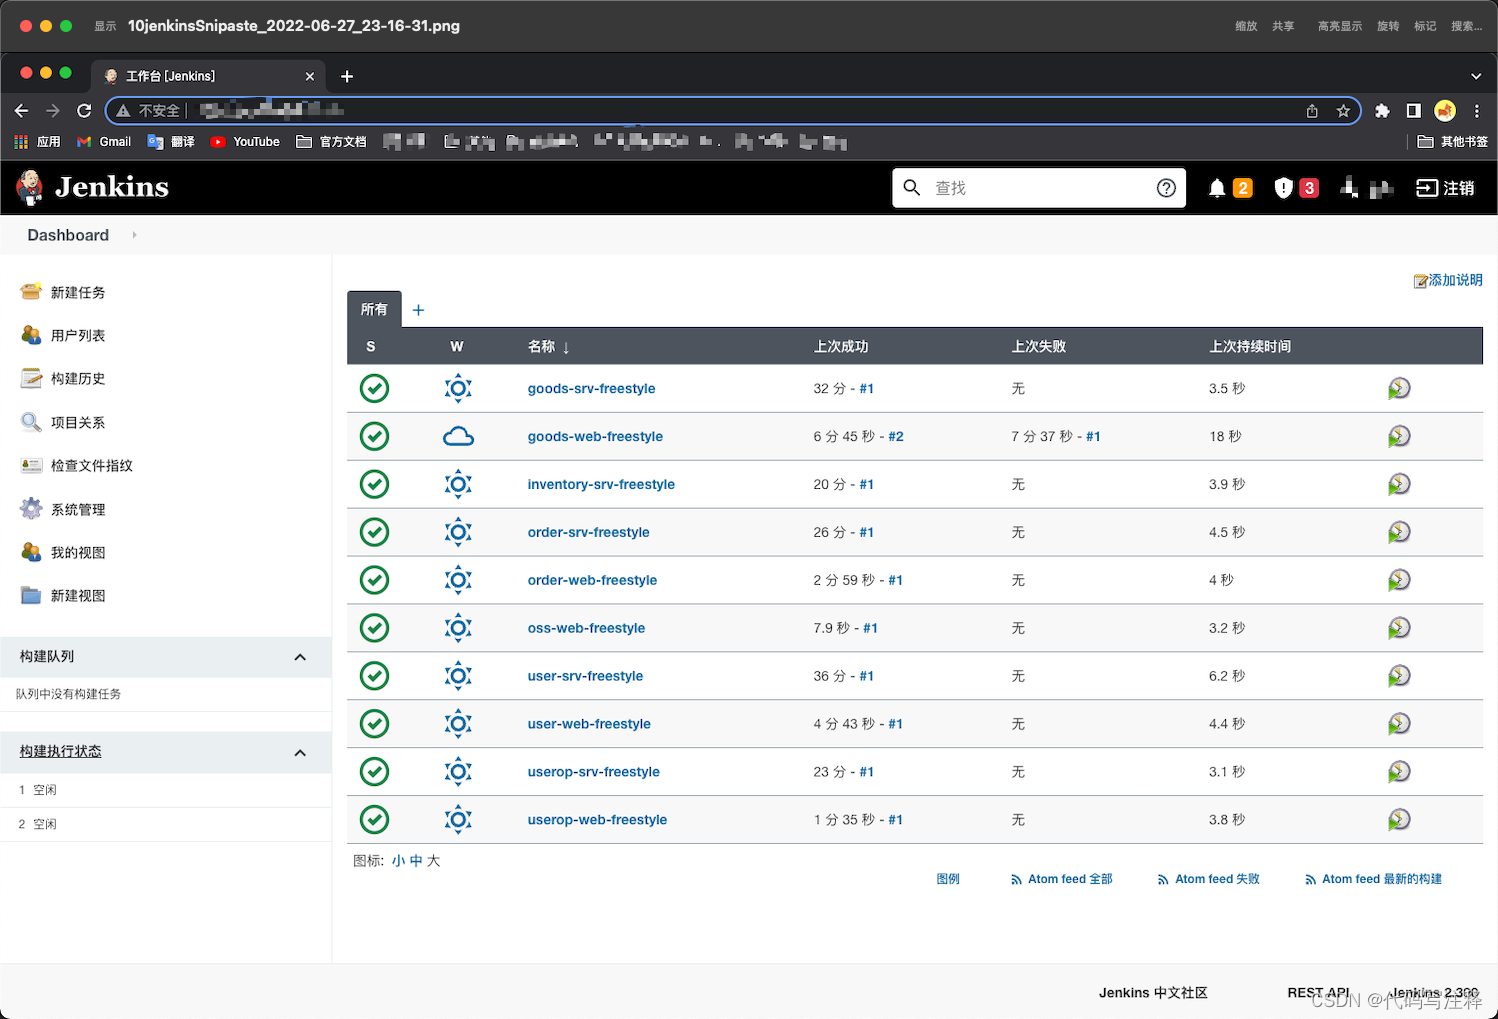Add a new view with plus tab

(x=418, y=310)
